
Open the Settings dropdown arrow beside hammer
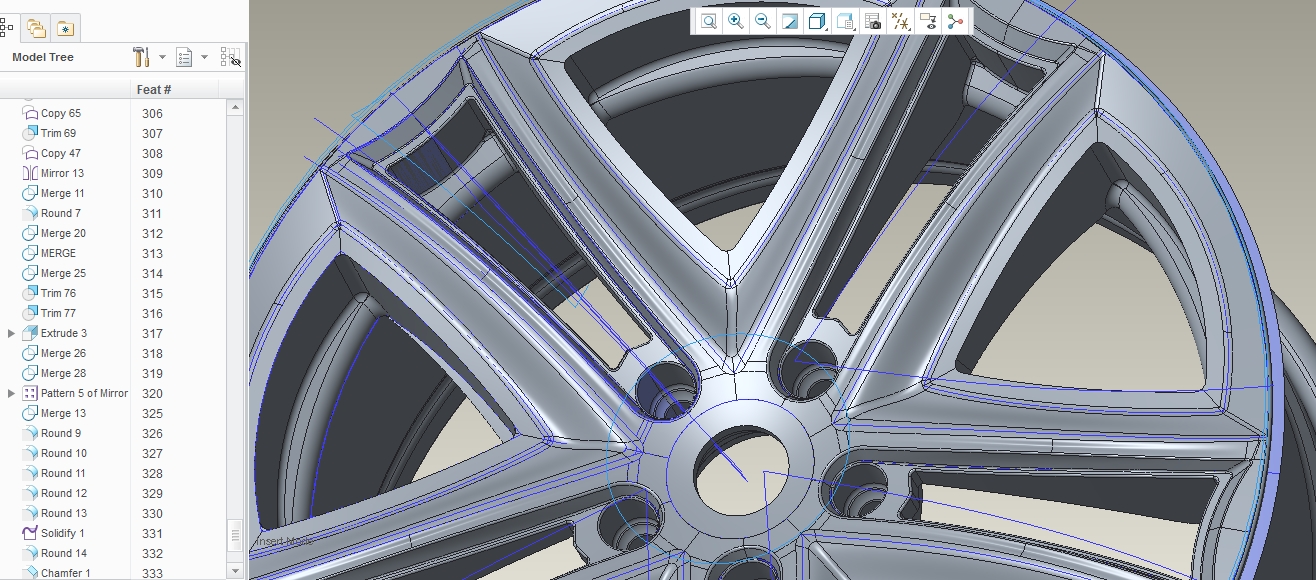[x=162, y=57]
